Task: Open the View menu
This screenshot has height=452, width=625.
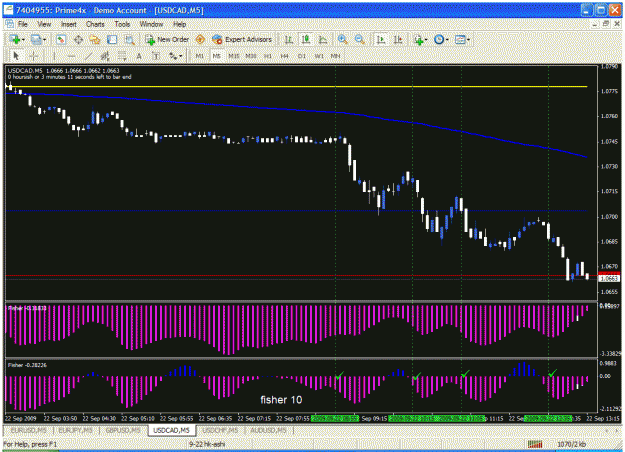Action: click(44, 24)
